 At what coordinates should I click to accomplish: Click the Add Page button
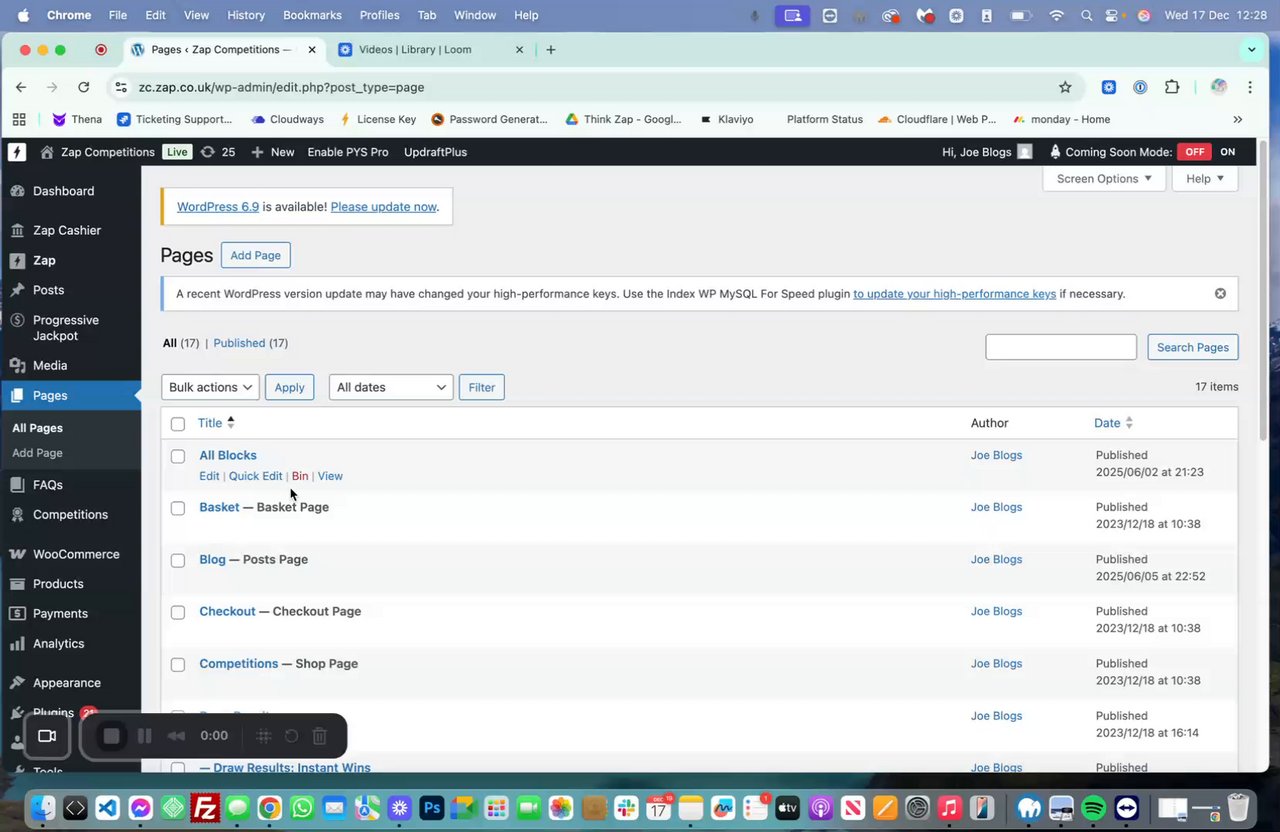256,255
